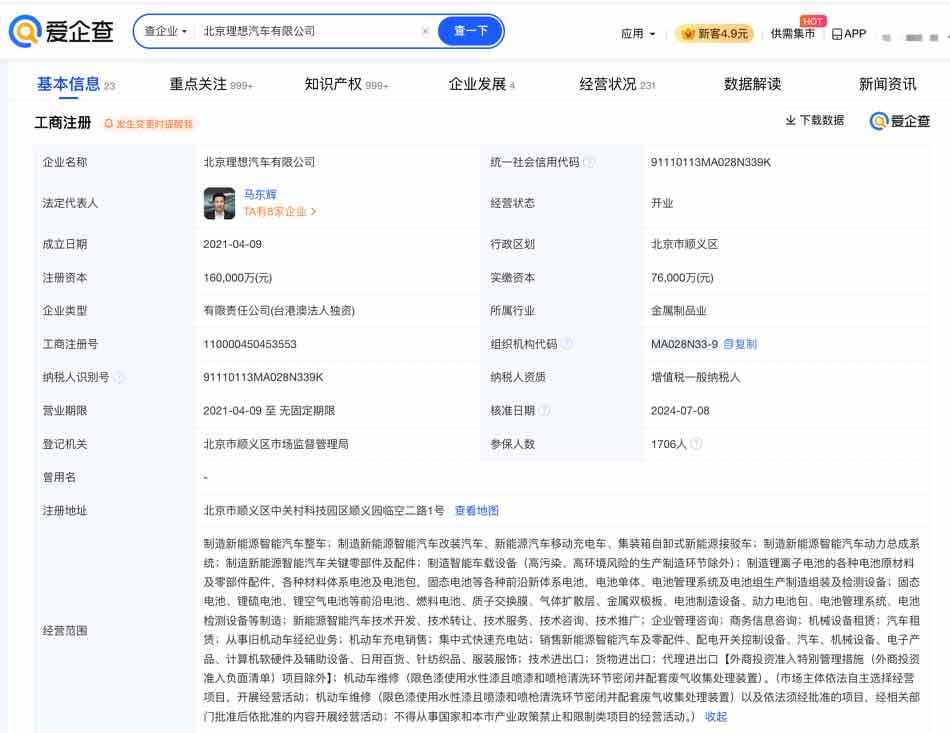Click the 发生变更时提醒我 bell reminder
The image size is (950, 733).
(148, 124)
